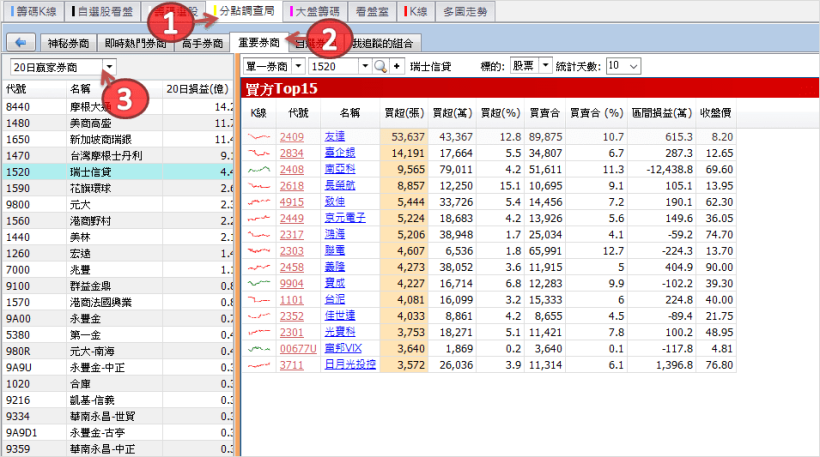Sort by the 20日損益(億) column header

(x=198, y=89)
